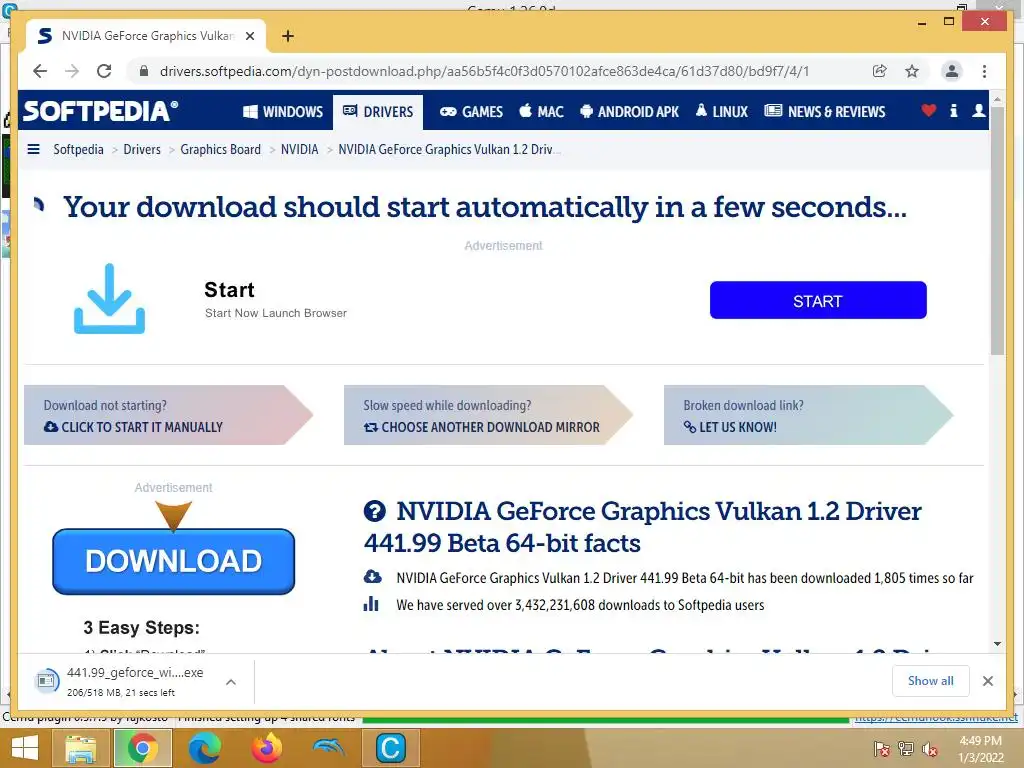Open the Mac section
This screenshot has width=1024, height=768.
click(x=541, y=112)
